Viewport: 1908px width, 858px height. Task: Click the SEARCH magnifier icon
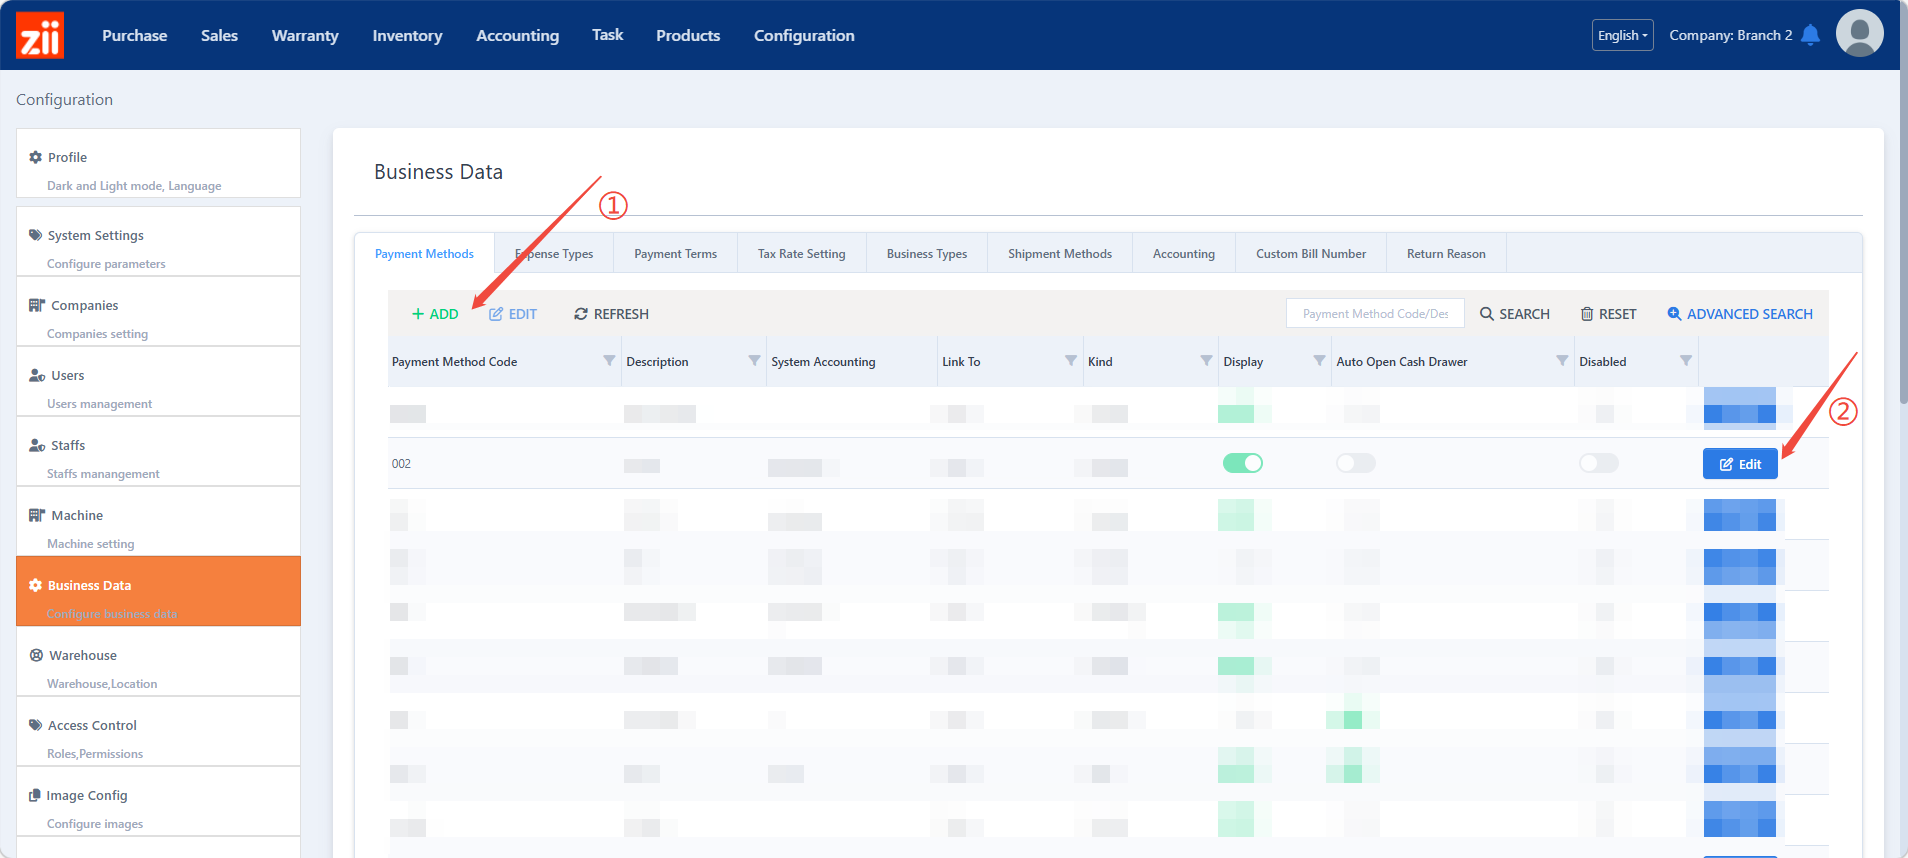tap(1487, 314)
